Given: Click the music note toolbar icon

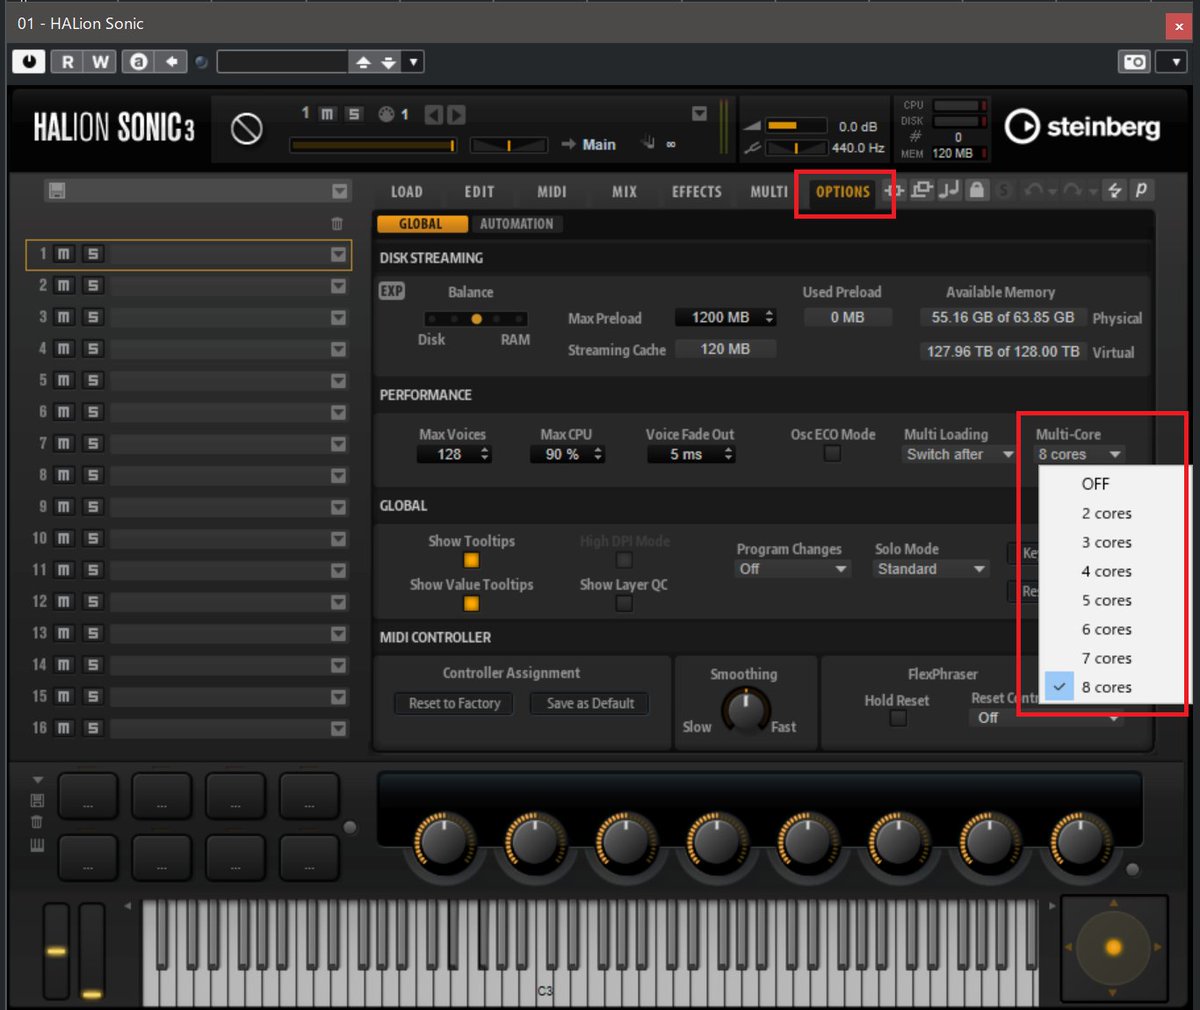Looking at the screenshot, I should (949, 190).
